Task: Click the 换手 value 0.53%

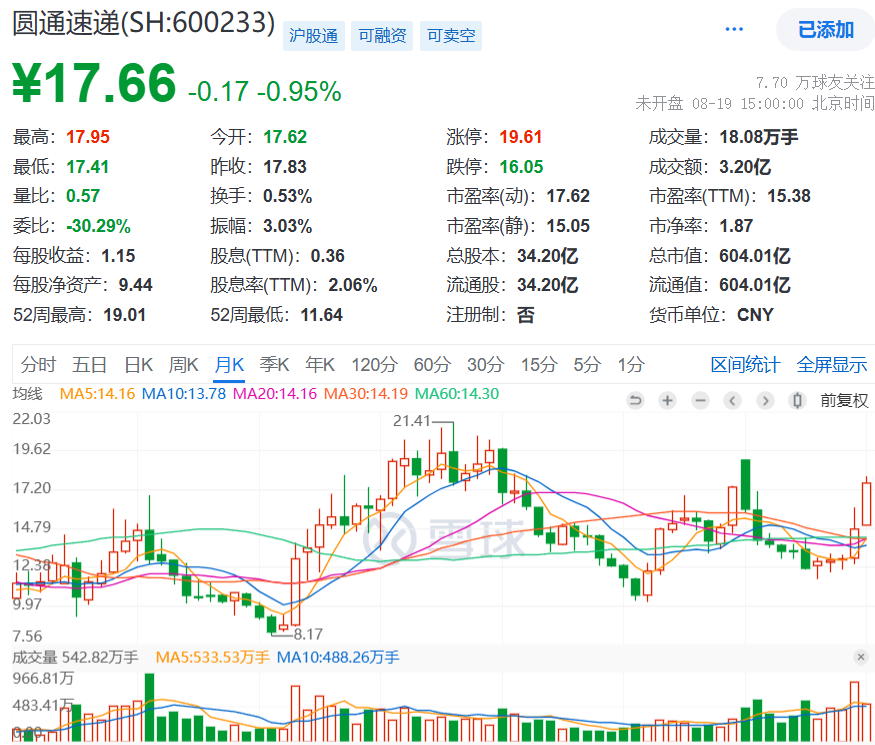Action: click(288, 196)
